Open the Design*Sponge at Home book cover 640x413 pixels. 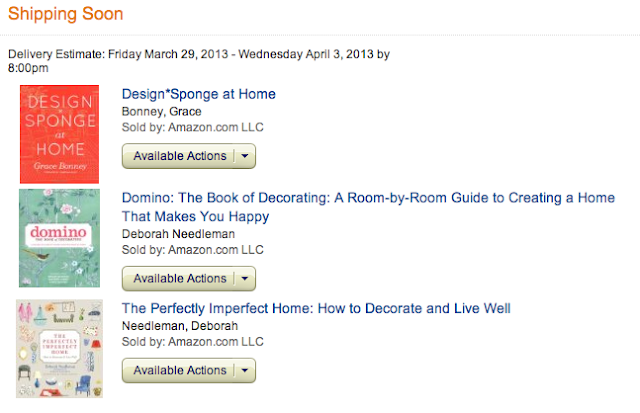point(60,135)
